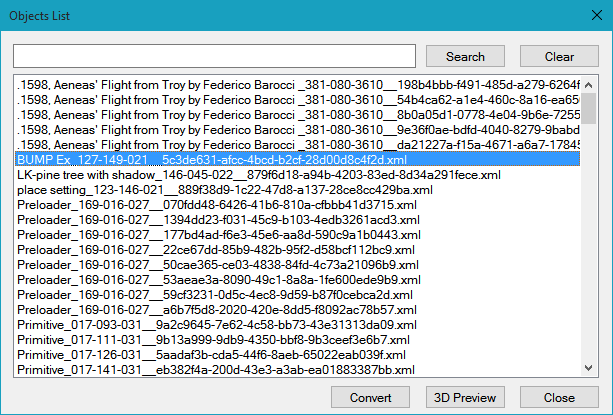Open the 3D Preview
The width and height of the screenshot is (613, 415).
coord(464,397)
